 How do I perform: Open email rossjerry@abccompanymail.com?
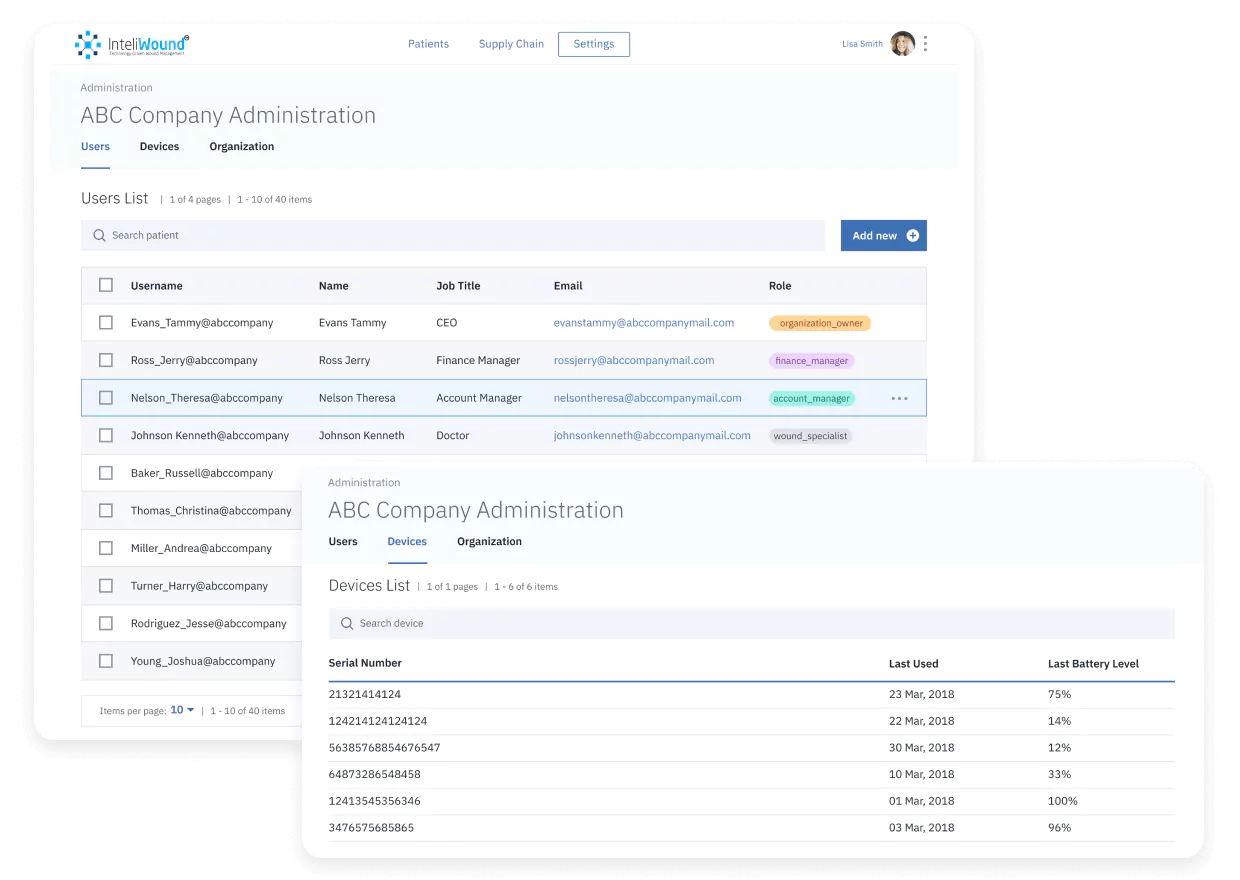coord(634,360)
